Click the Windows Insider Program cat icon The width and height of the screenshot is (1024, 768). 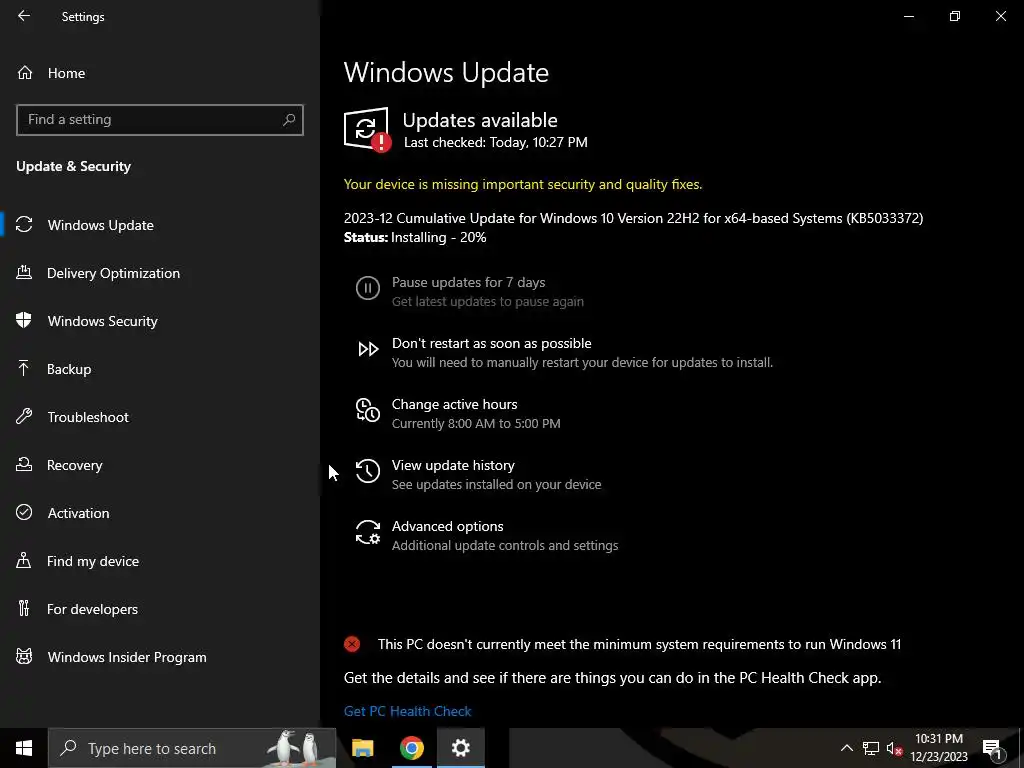click(24, 656)
